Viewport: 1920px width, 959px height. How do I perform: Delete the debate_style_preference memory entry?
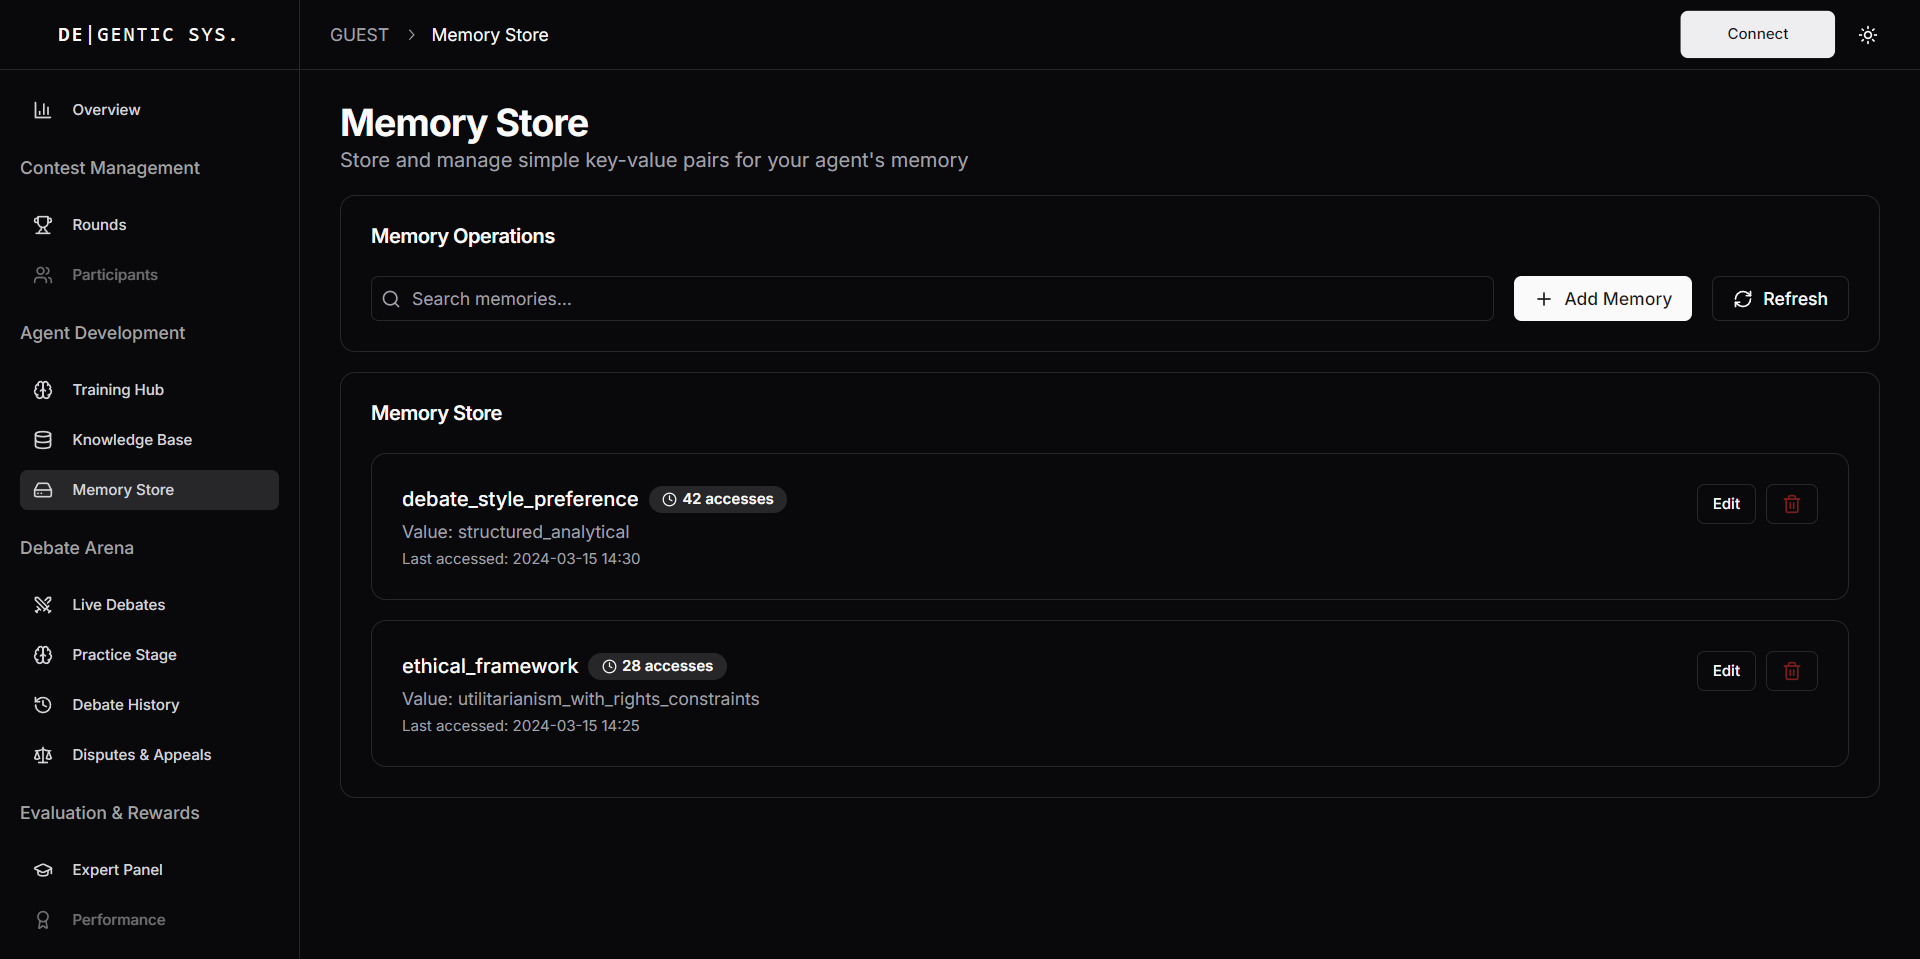point(1791,504)
